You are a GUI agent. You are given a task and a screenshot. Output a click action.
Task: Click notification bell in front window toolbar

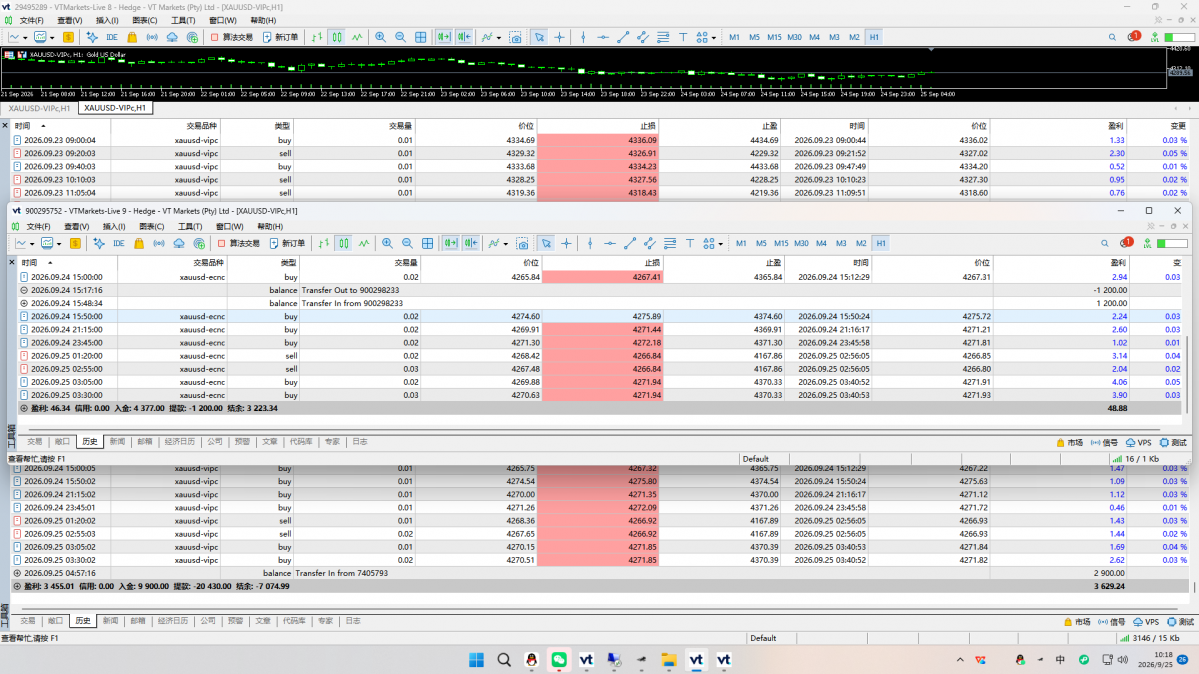coord(1126,243)
